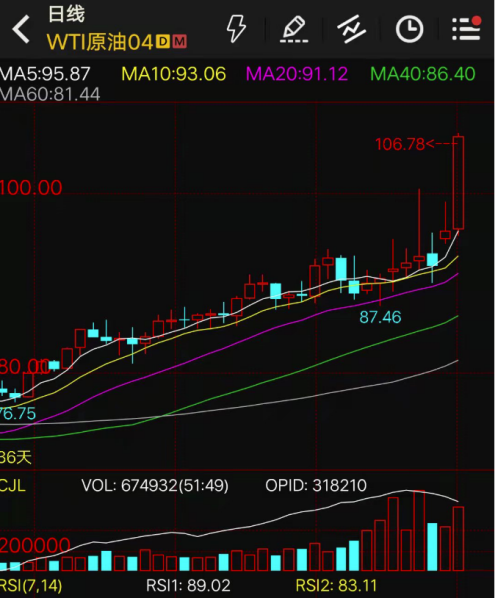Select the tallest red volume bar
The image size is (498, 598).
[419, 530]
